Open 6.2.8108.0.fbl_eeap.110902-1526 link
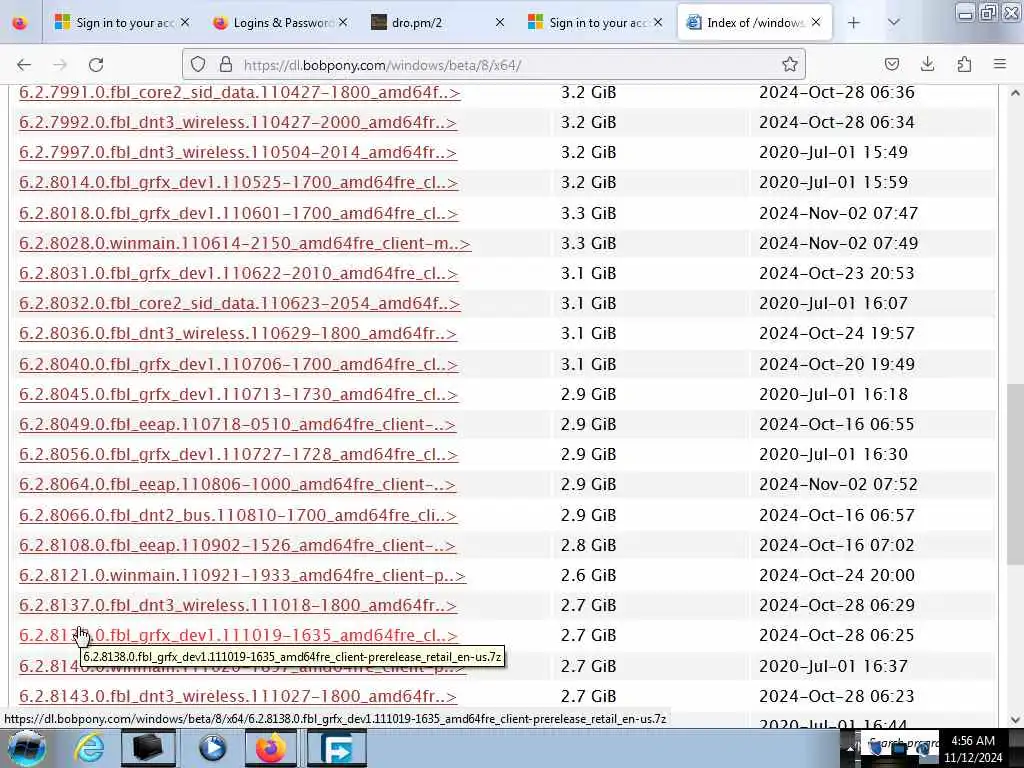1024x768 pixels. click(237, 545)
